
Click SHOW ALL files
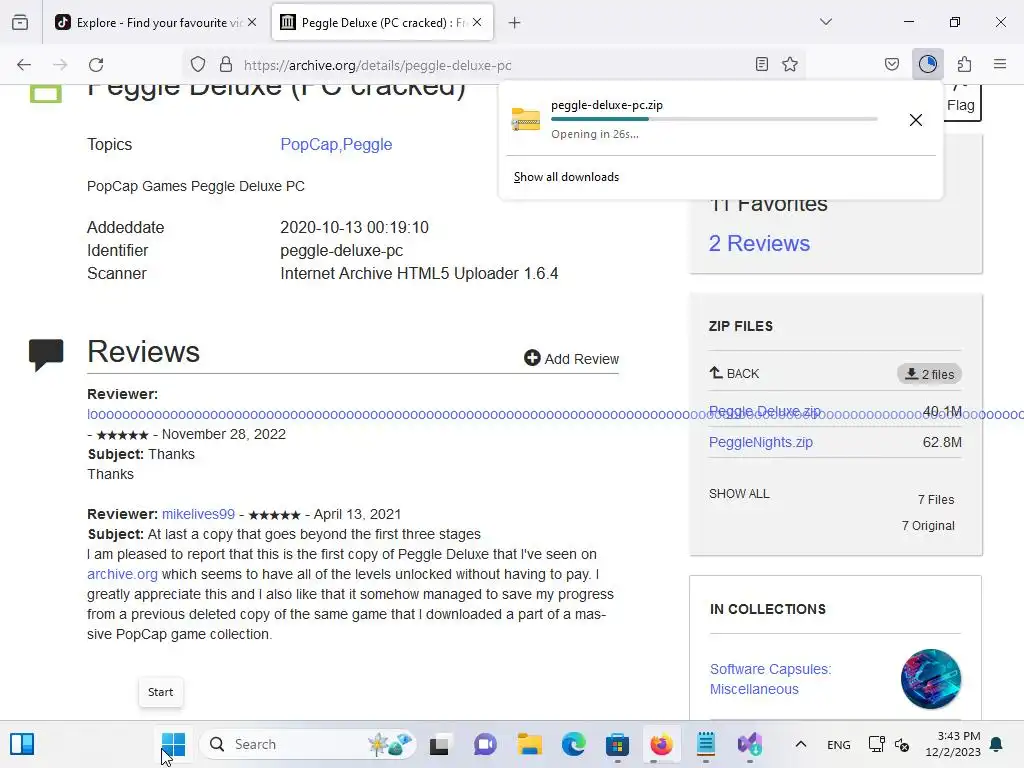coord(739,494)
